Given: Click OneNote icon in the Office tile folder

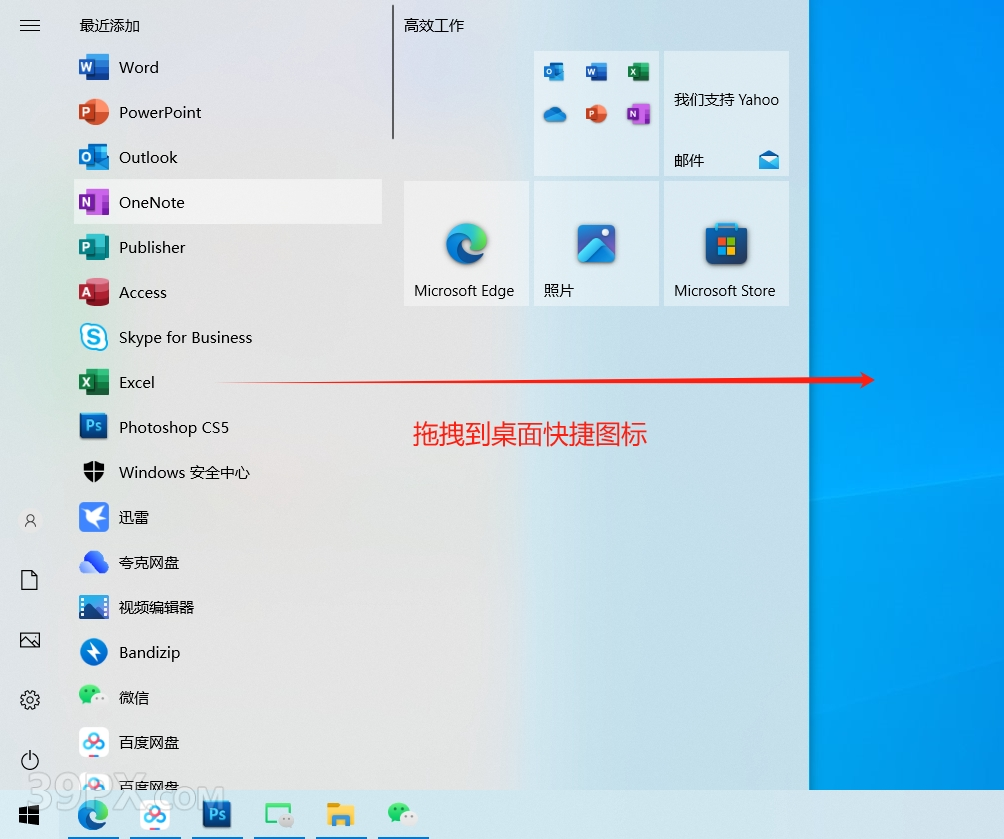Looking at the screenshot, I should click(638, 114).
